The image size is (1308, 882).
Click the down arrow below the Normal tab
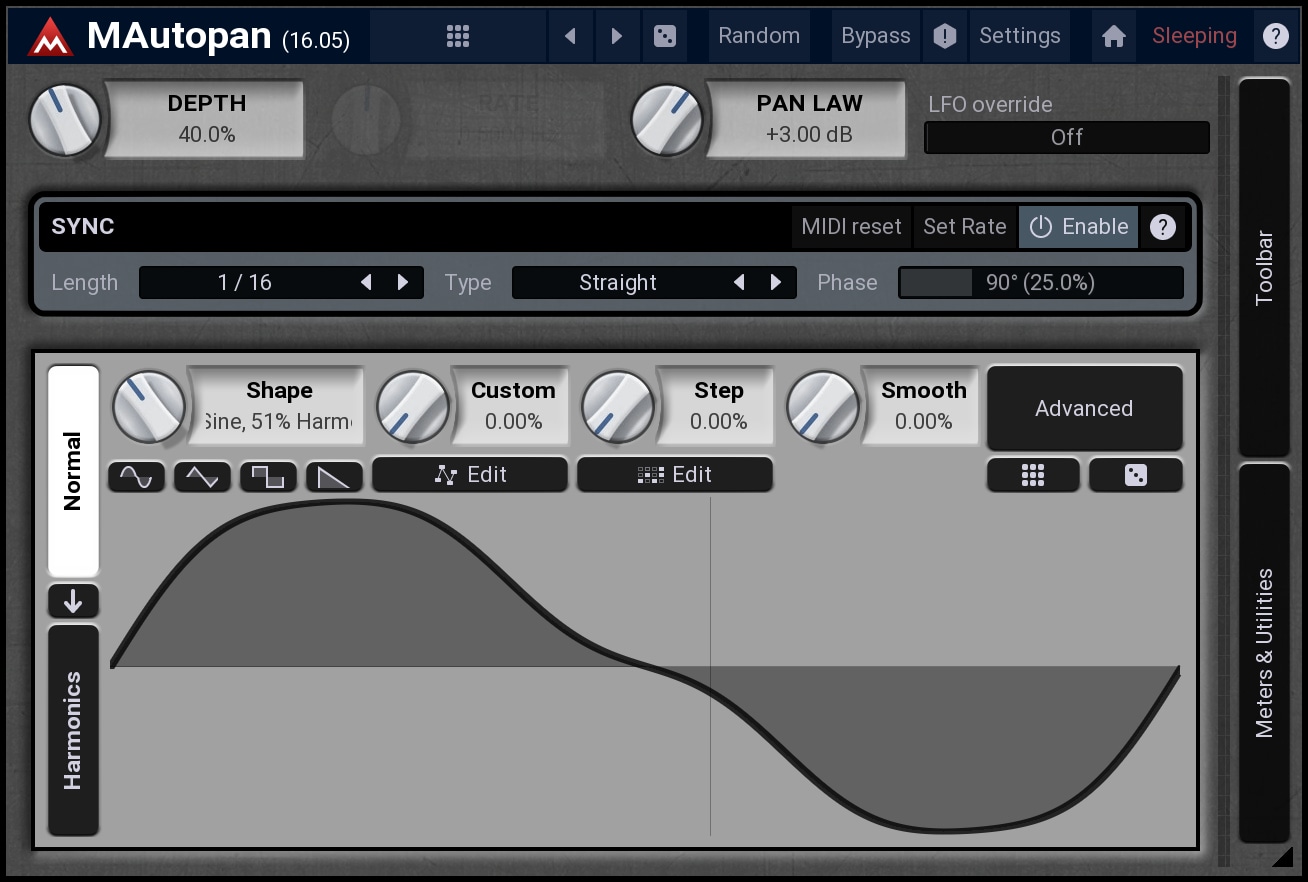coord(73,601)
